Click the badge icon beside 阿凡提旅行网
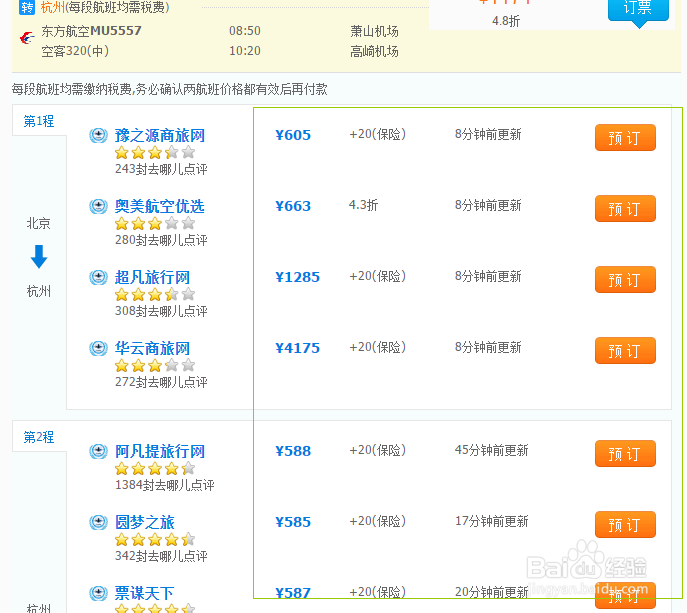The width and height of the screenshot is (687, 613). [98, 451]
